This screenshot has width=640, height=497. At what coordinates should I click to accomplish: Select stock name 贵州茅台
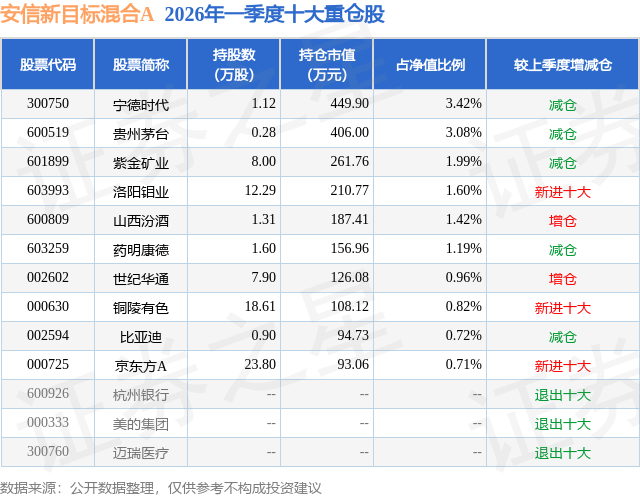[x=141, y=134]
